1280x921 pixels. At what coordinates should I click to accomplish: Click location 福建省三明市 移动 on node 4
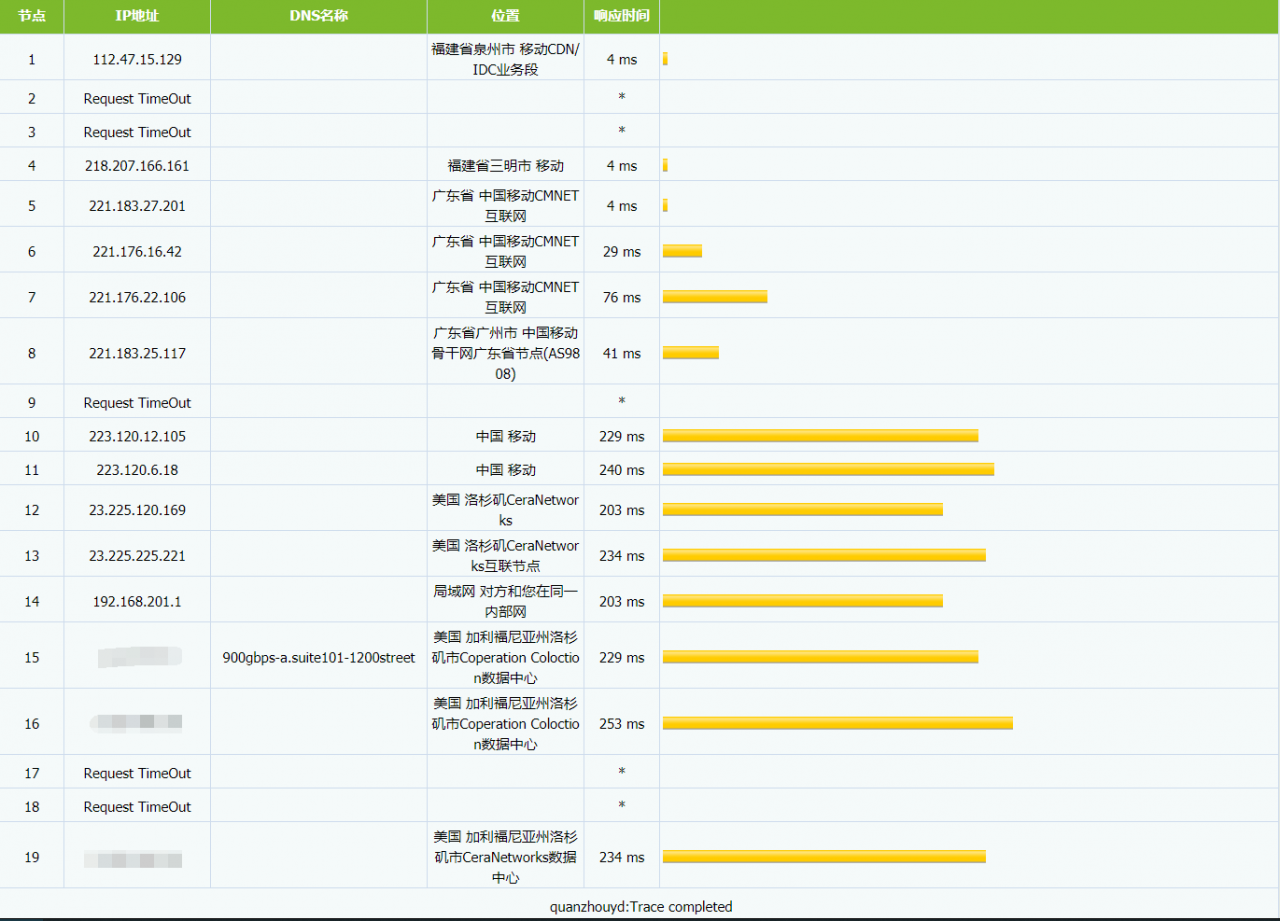[x=505, y=165]
